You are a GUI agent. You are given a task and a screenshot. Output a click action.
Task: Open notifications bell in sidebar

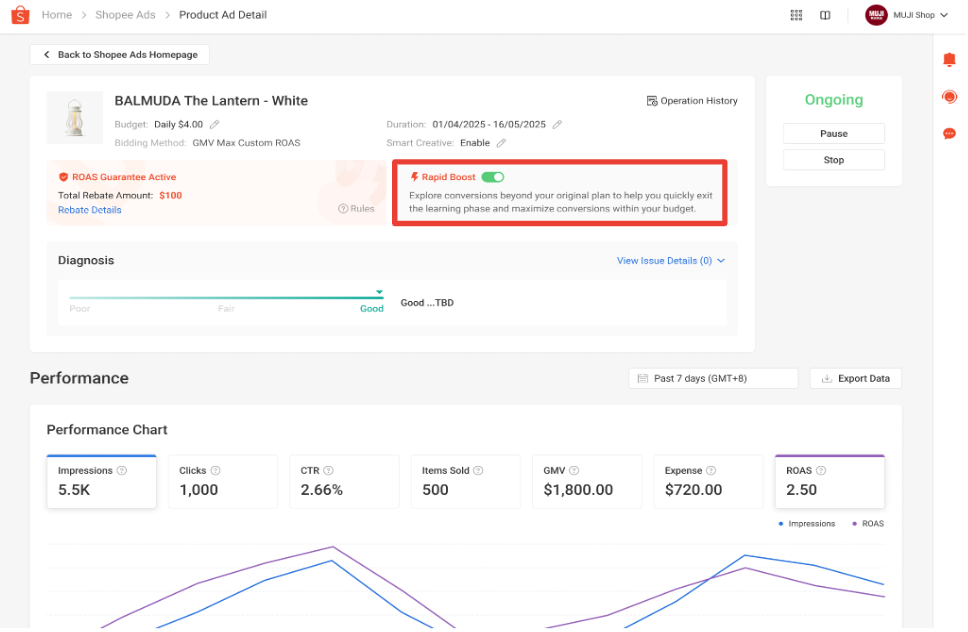tap(949, 59)
